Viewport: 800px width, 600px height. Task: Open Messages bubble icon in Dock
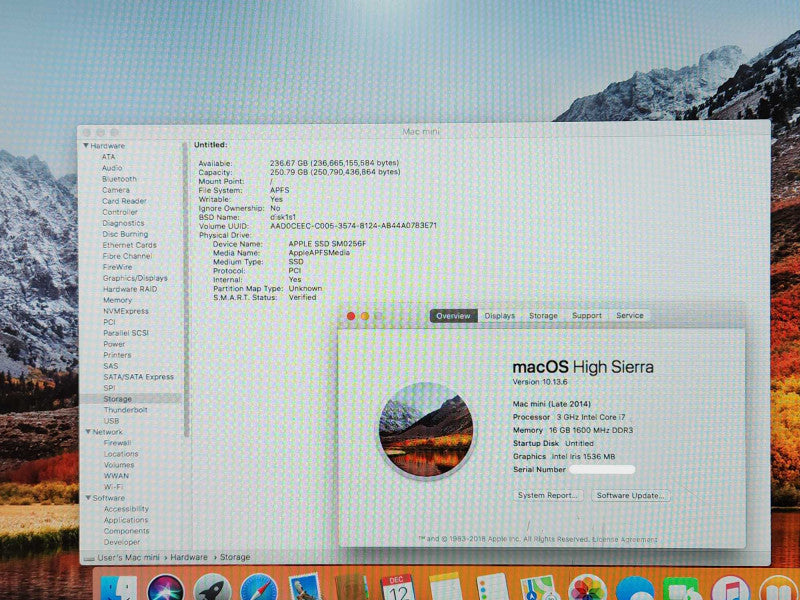(635, 589)
